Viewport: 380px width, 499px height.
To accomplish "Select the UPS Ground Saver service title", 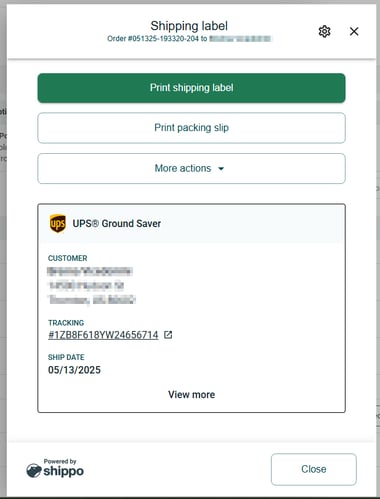I will [x=117, y=223].
